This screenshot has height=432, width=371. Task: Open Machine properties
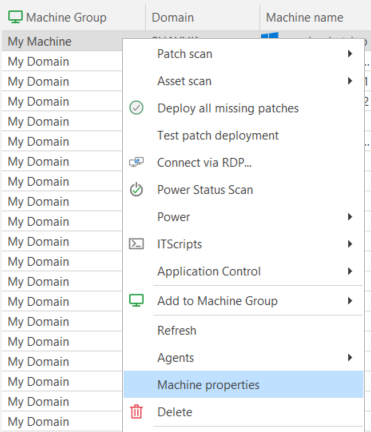click(243, 385)
